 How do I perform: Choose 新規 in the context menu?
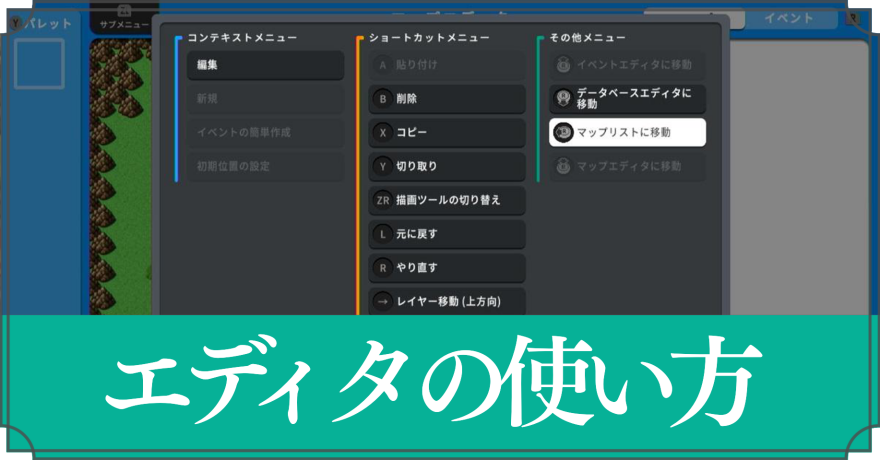[x=265, y=99]
